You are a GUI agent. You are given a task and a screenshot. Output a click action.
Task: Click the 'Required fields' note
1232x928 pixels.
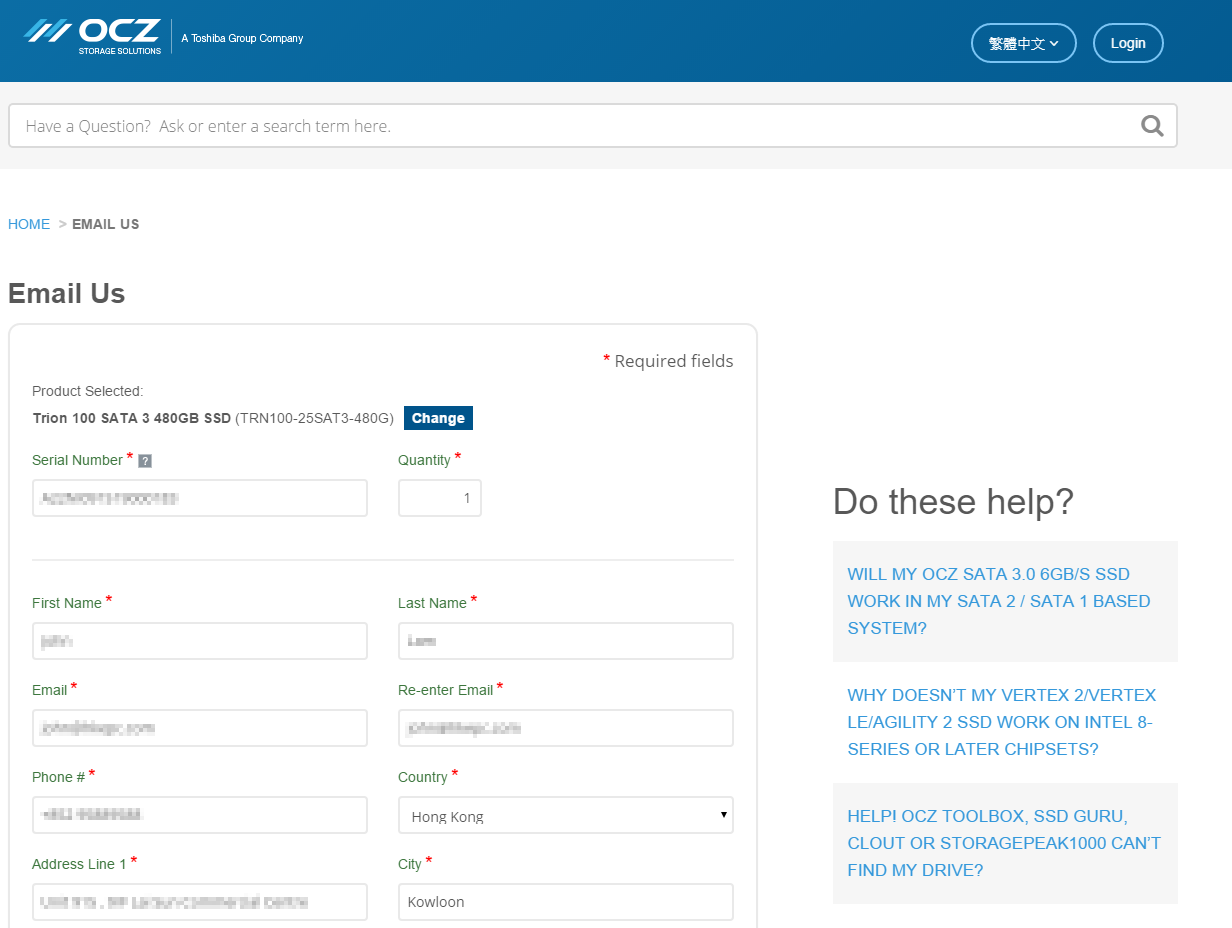click(x=668, y=361)
